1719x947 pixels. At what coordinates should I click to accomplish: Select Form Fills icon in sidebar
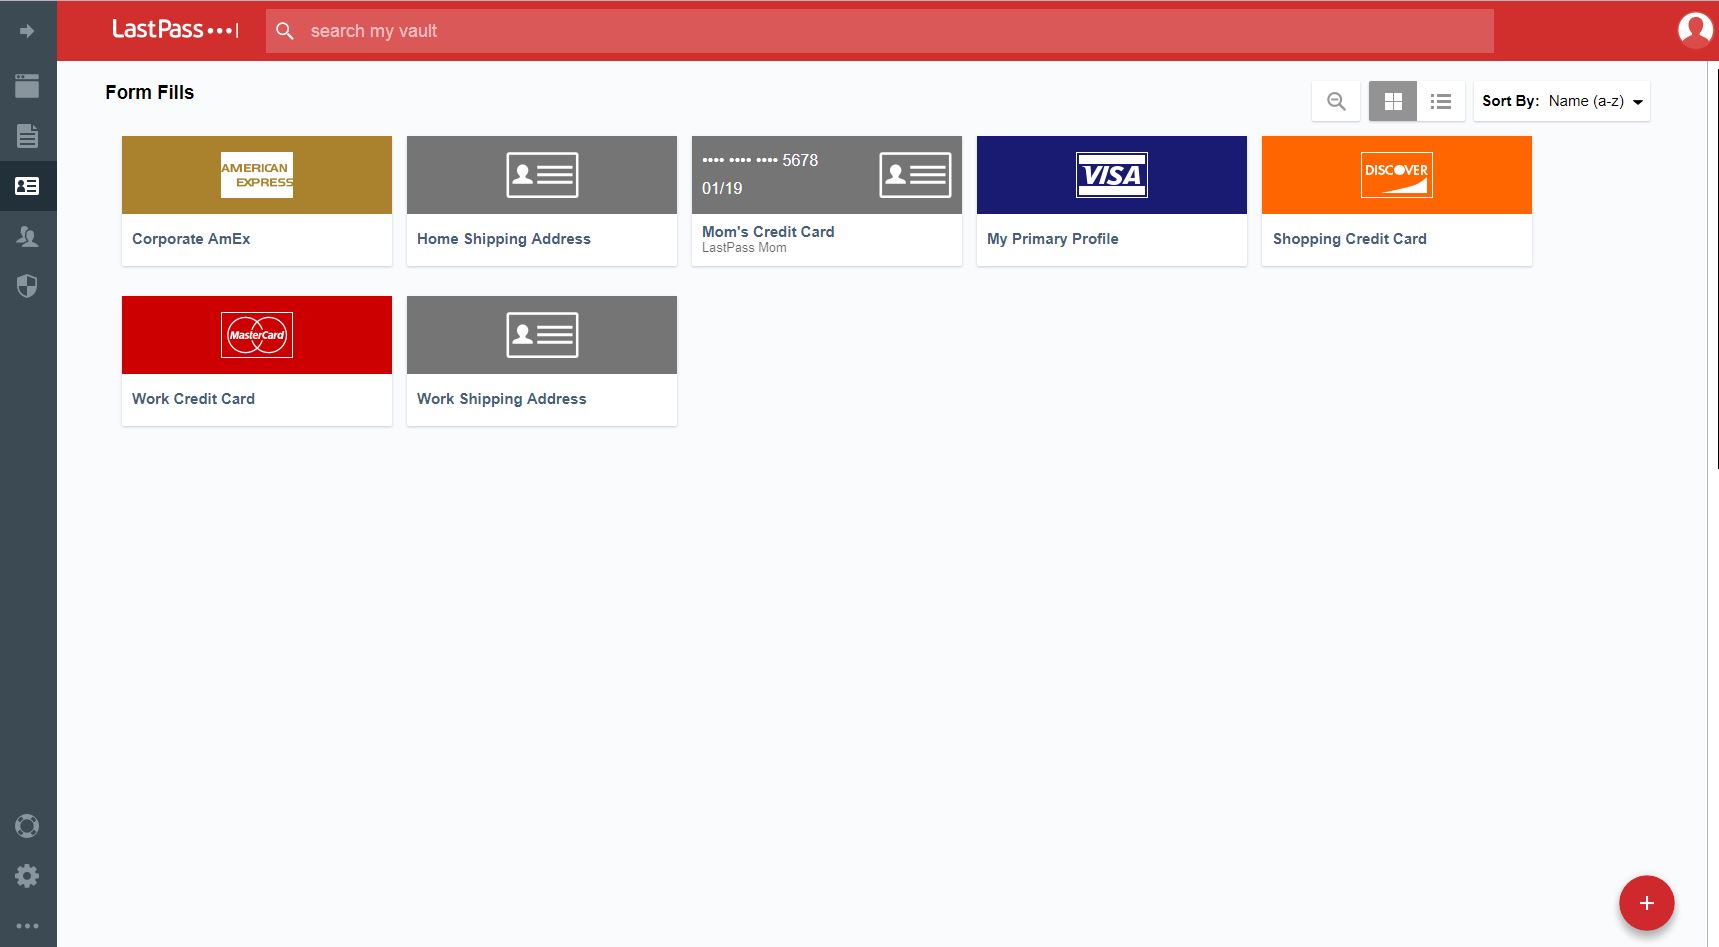pyautogui.click(x=27, y=186)
